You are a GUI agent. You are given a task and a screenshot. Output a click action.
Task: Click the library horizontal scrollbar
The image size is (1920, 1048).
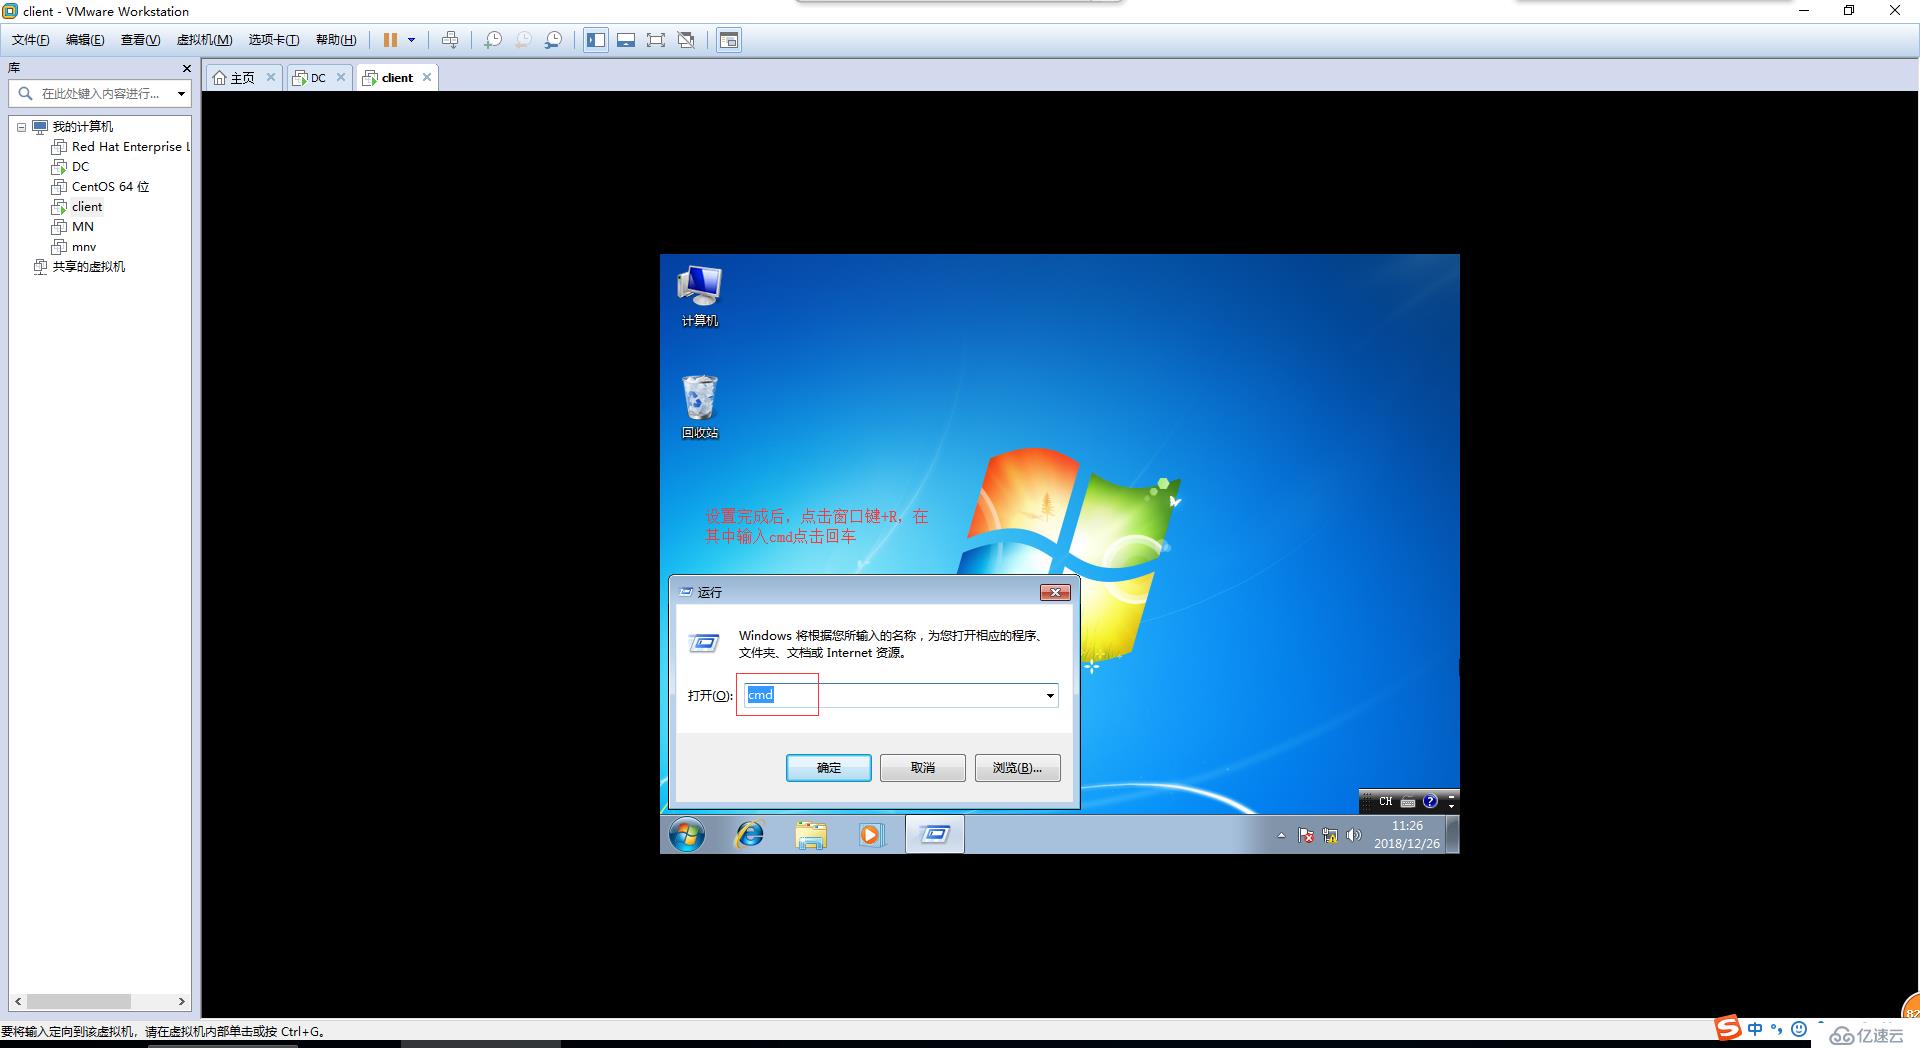(79, 1001)
